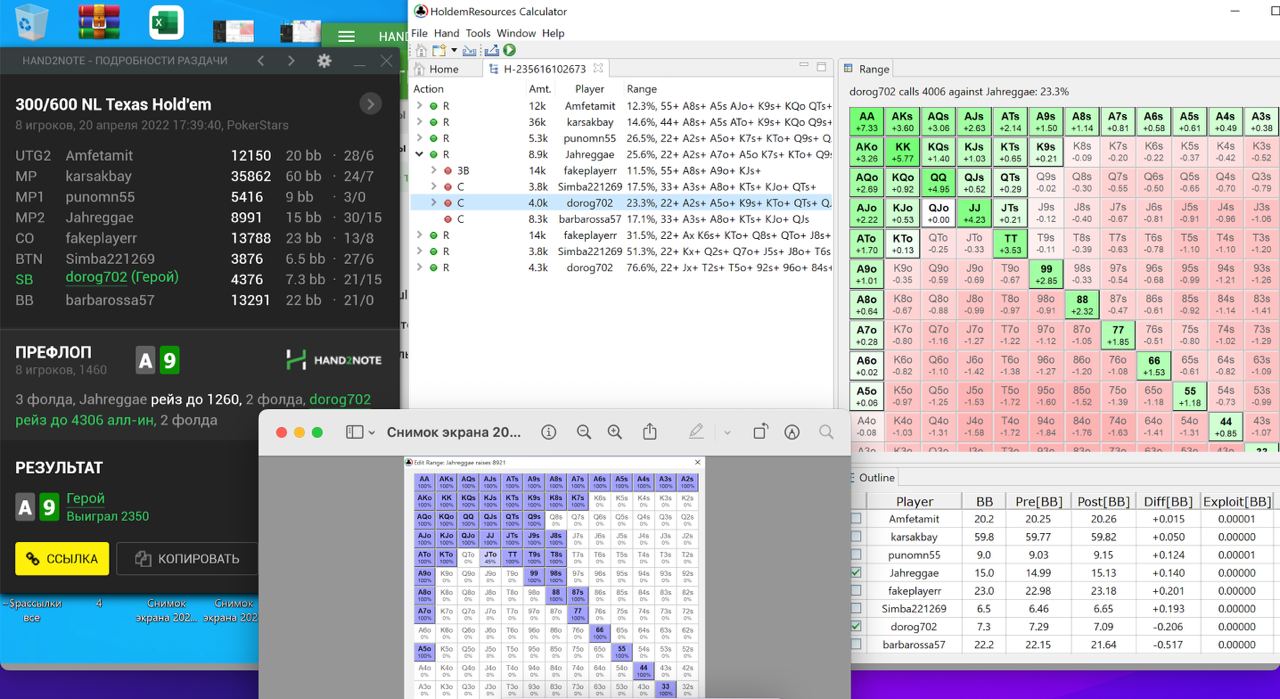Click the КОПИРОВАТЬ button

click(188, 559)
